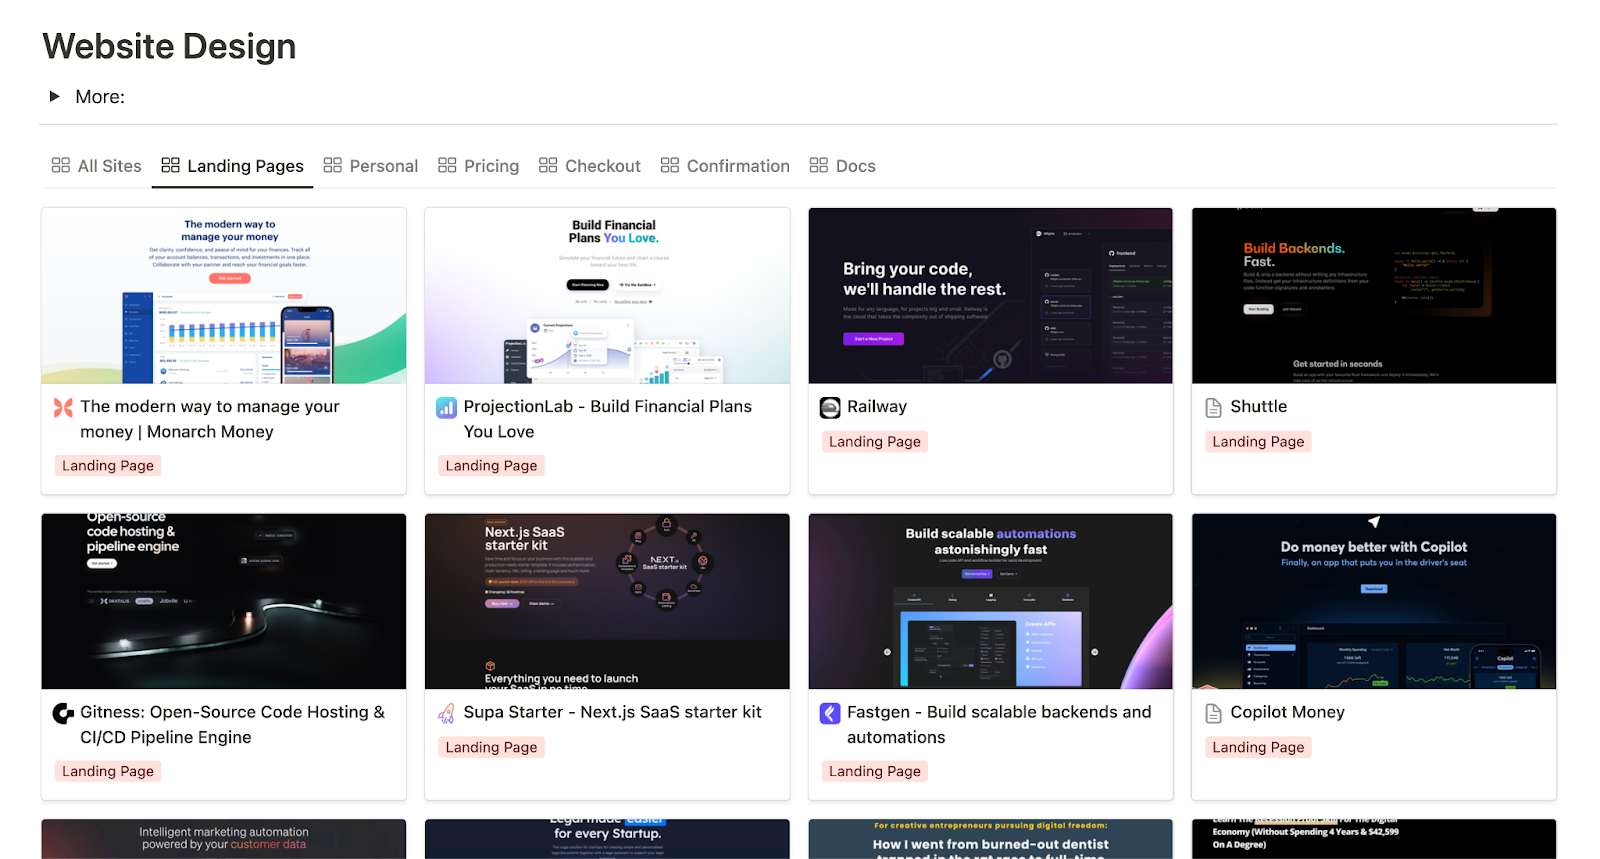1600x859 pixels.
Task: Click the Fastgen purple logo icon
Action: pyautogui.click(x=830, y=713)
